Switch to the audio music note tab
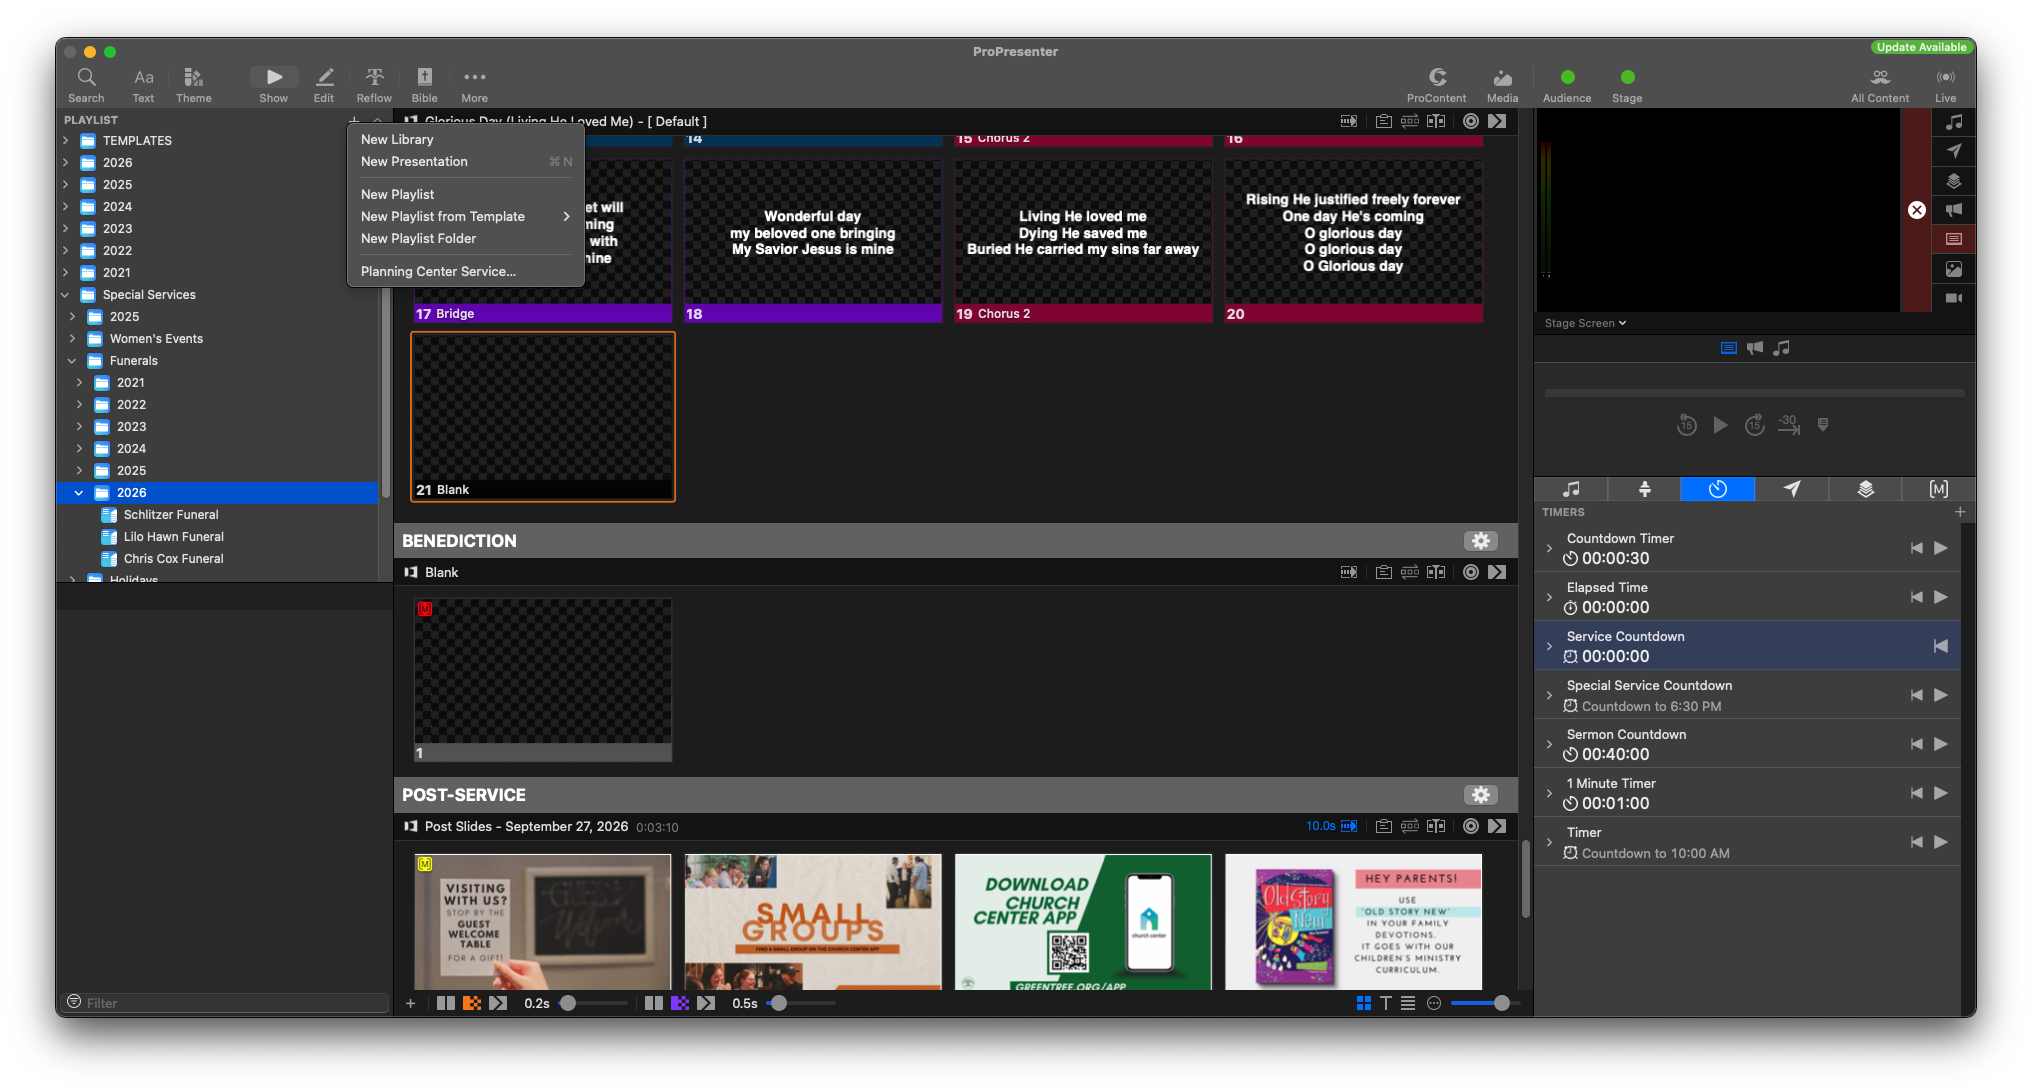2032x1091 pixels. [x=1571, y=489]
